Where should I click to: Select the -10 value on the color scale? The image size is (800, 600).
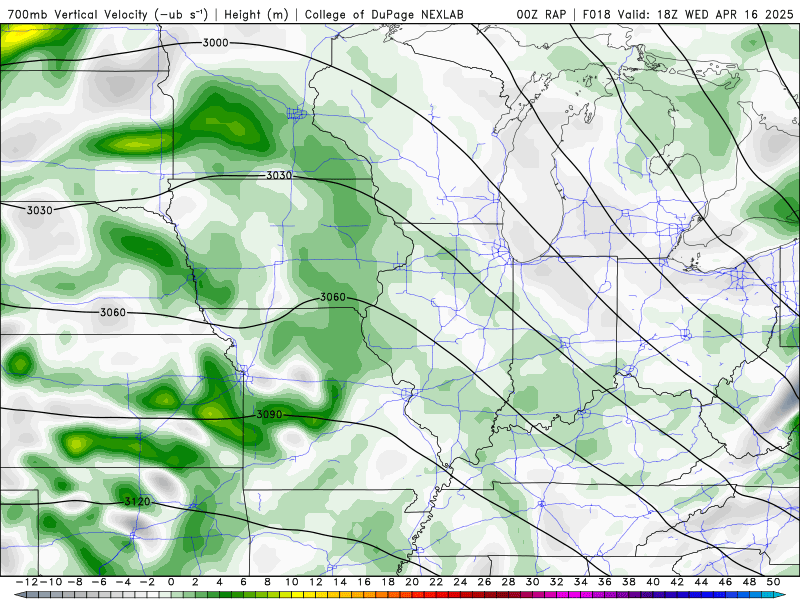coord(51,582)
